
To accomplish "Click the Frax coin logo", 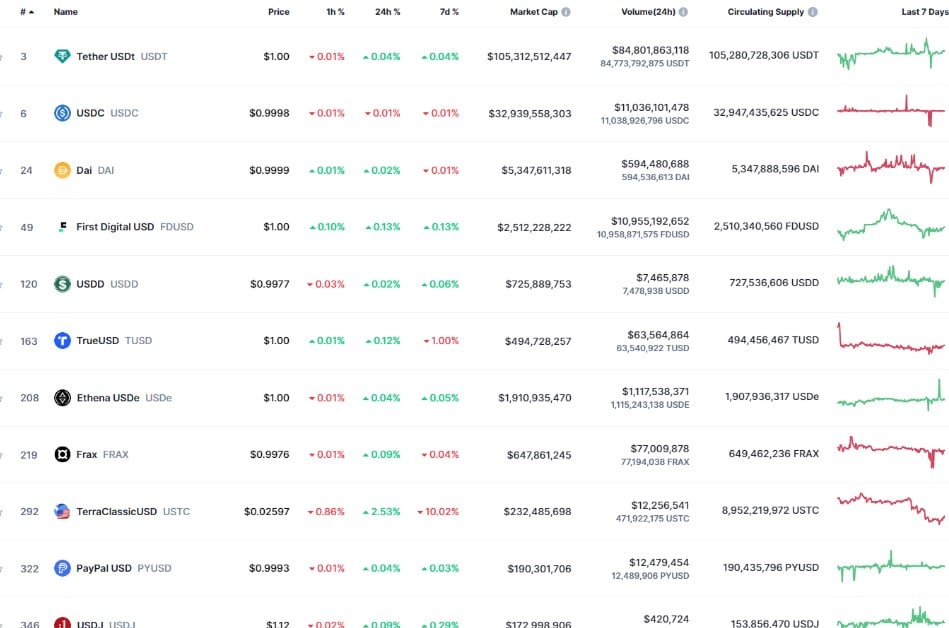I will tap(62, 455).
